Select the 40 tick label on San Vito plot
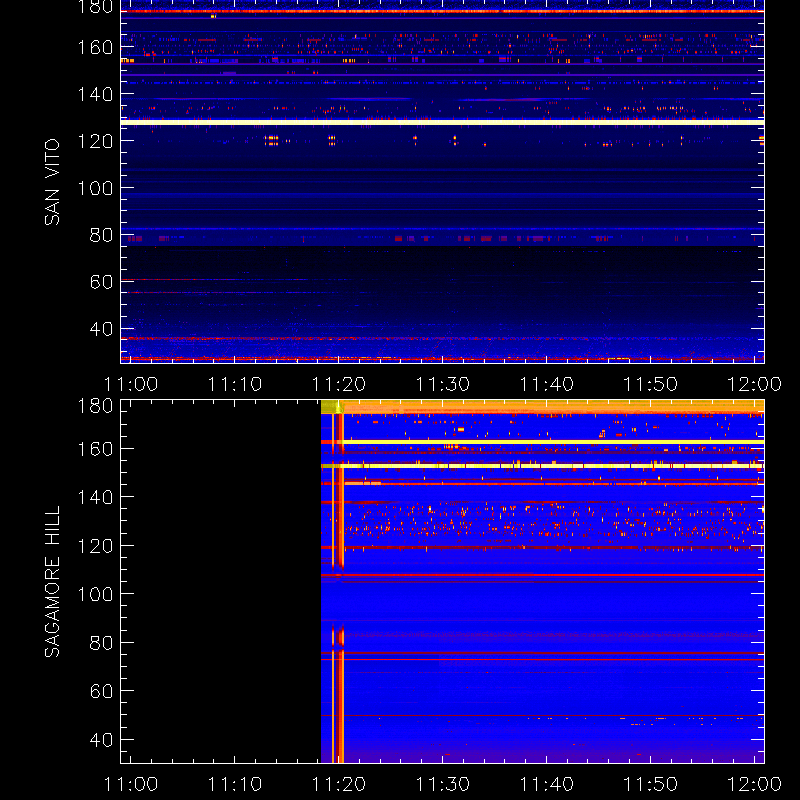The image size is (800, 800). pos(101,329)
